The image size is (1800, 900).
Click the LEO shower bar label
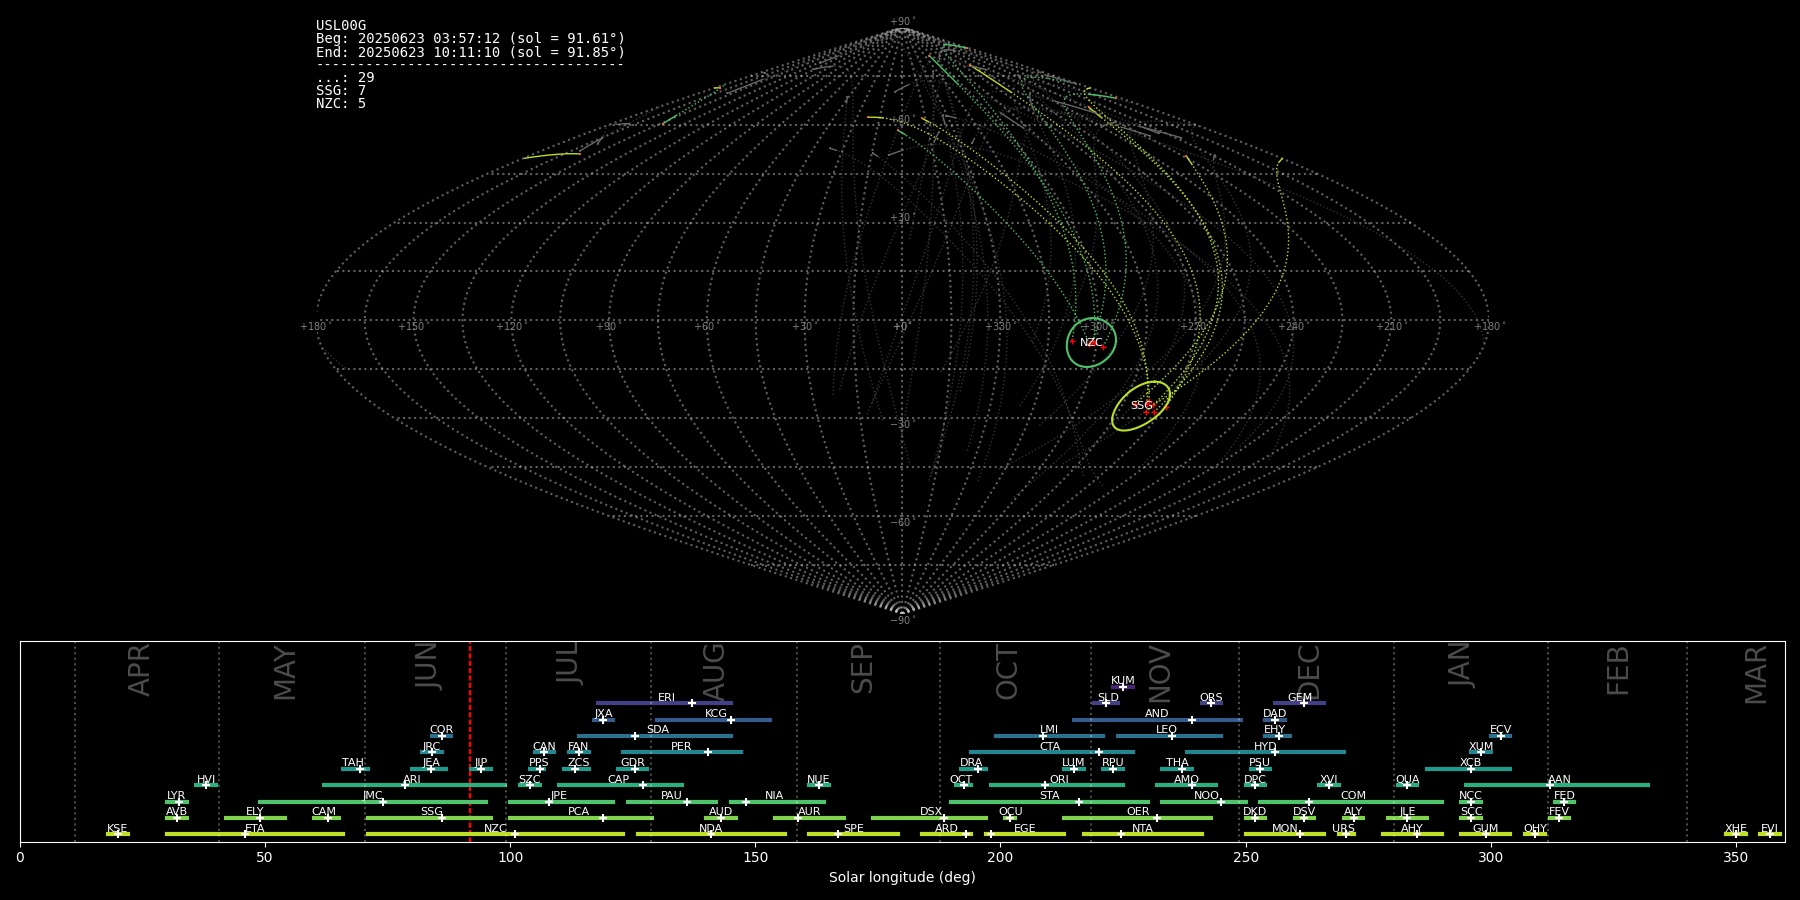point(1167,730)
